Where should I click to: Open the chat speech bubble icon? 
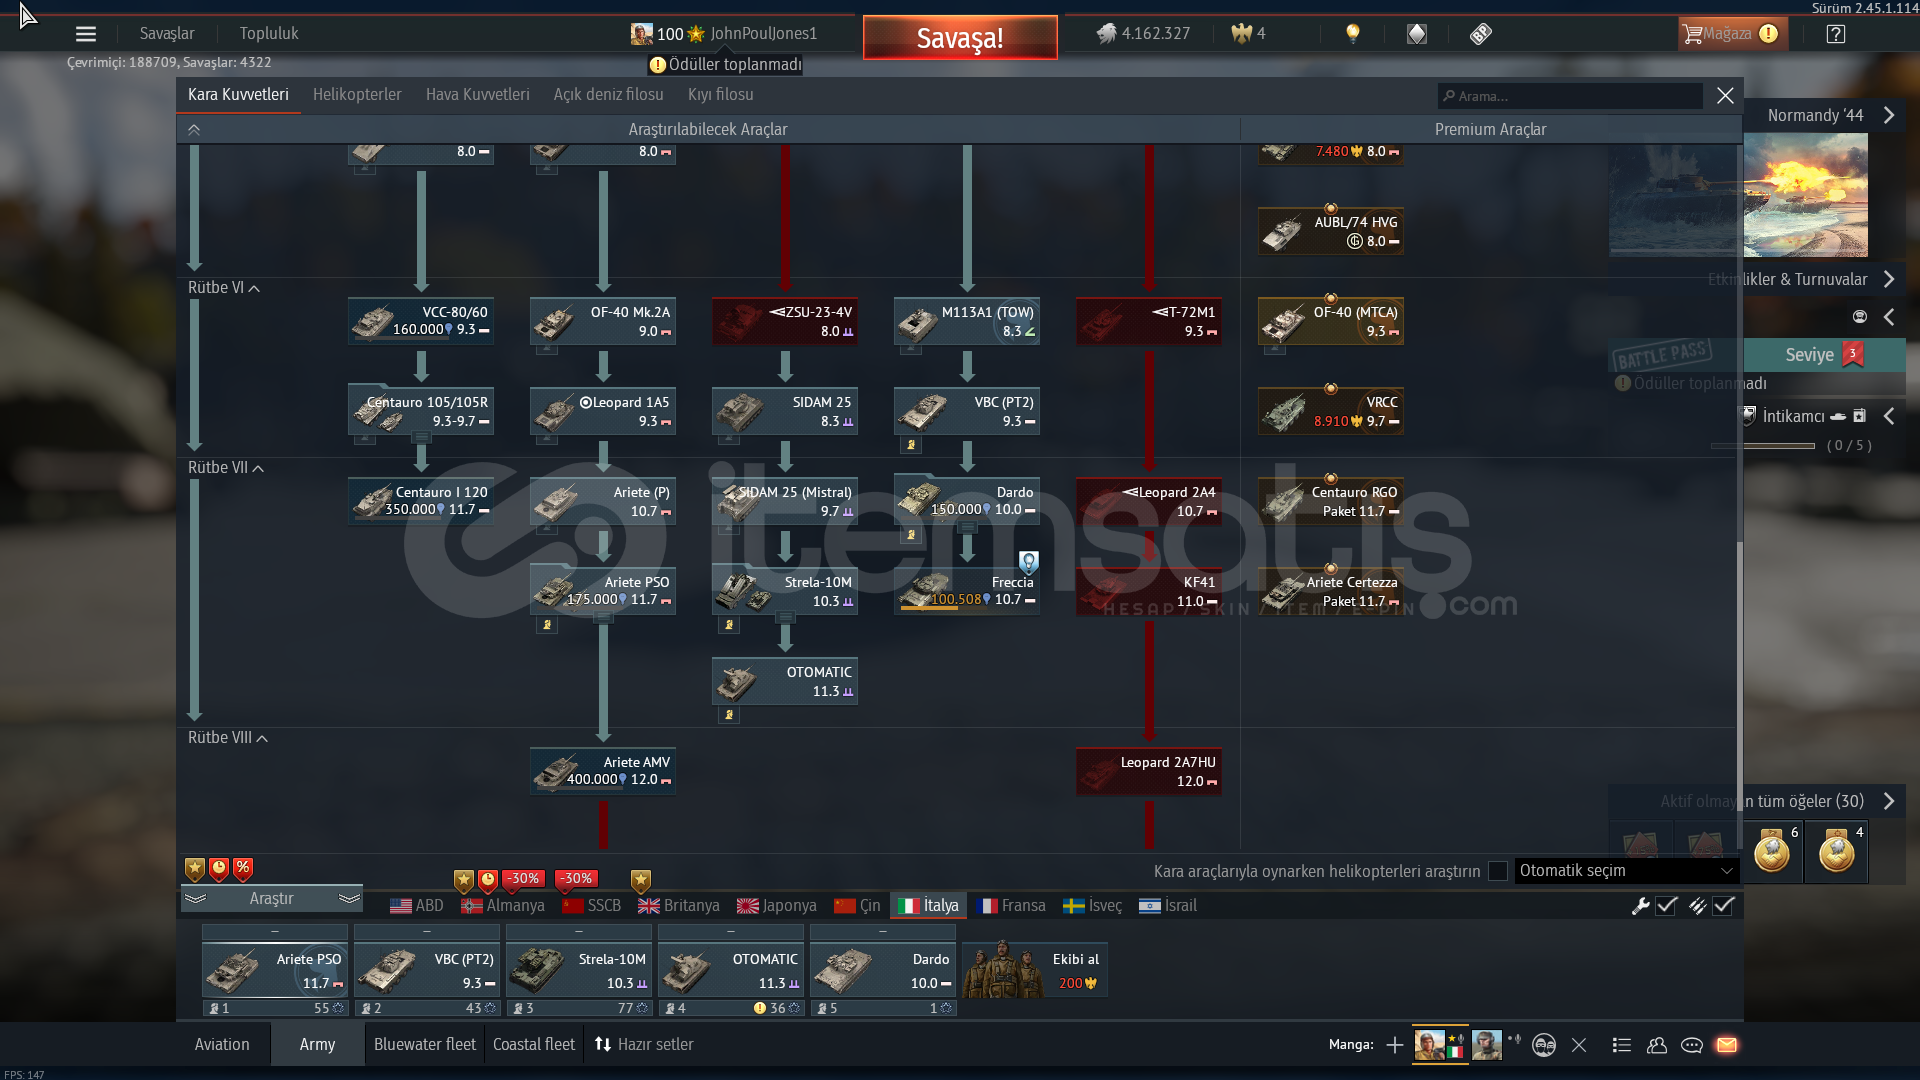pos(1692,1045)
